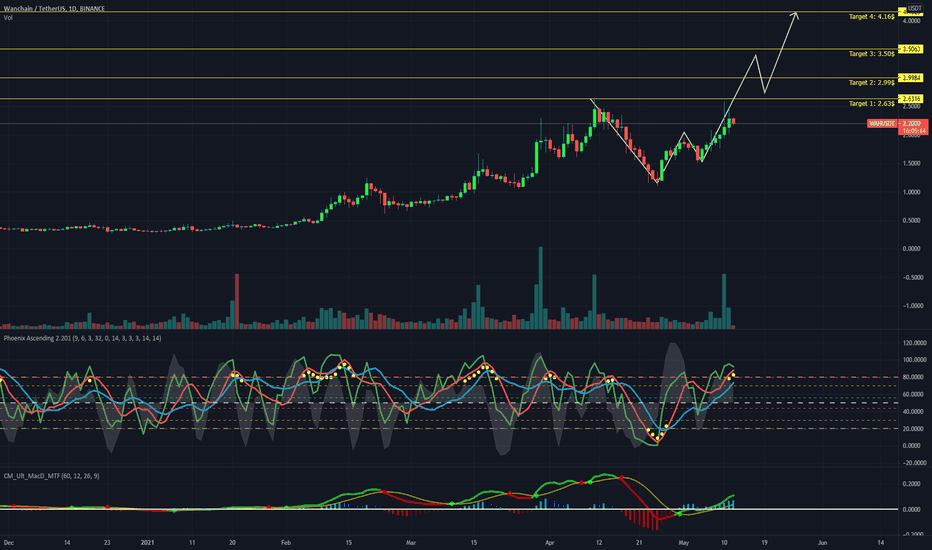Image resolution: width=932 pixels, height=550 pixels.
Task: Click the 1.5000 price axis value
Action: [x=911, y=164]
